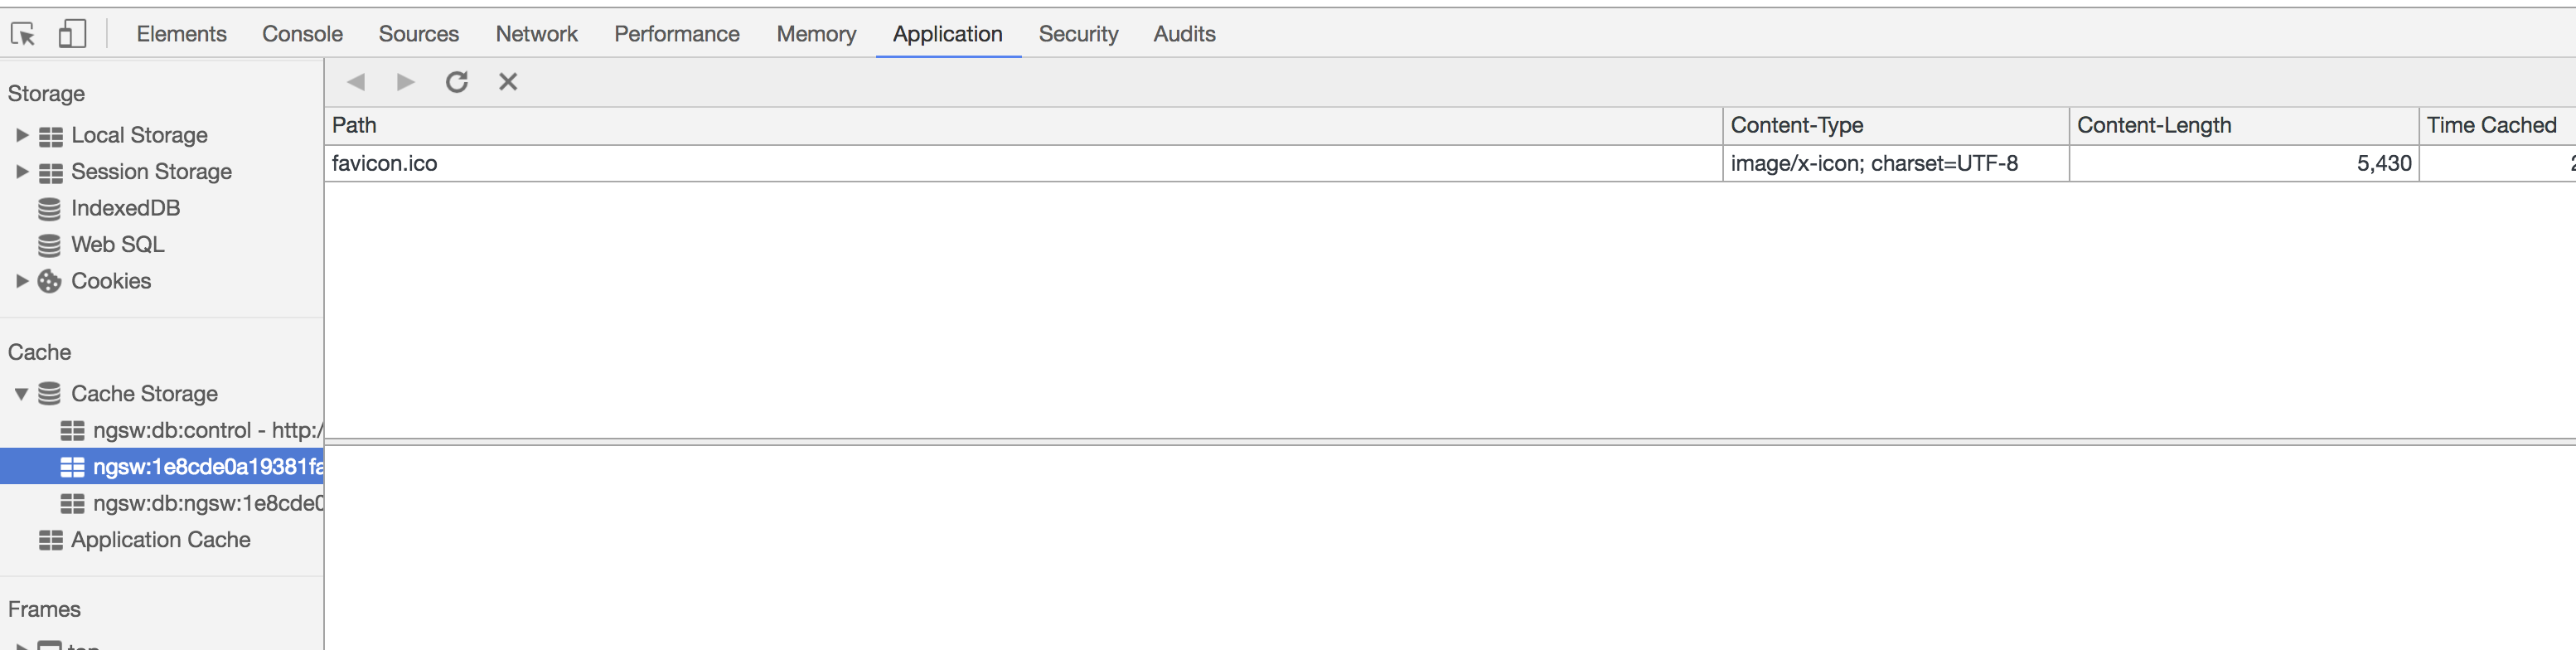Click the refresh caches icon
The height and width of the screenshot is (650, 2576).
tap(457, 81)
